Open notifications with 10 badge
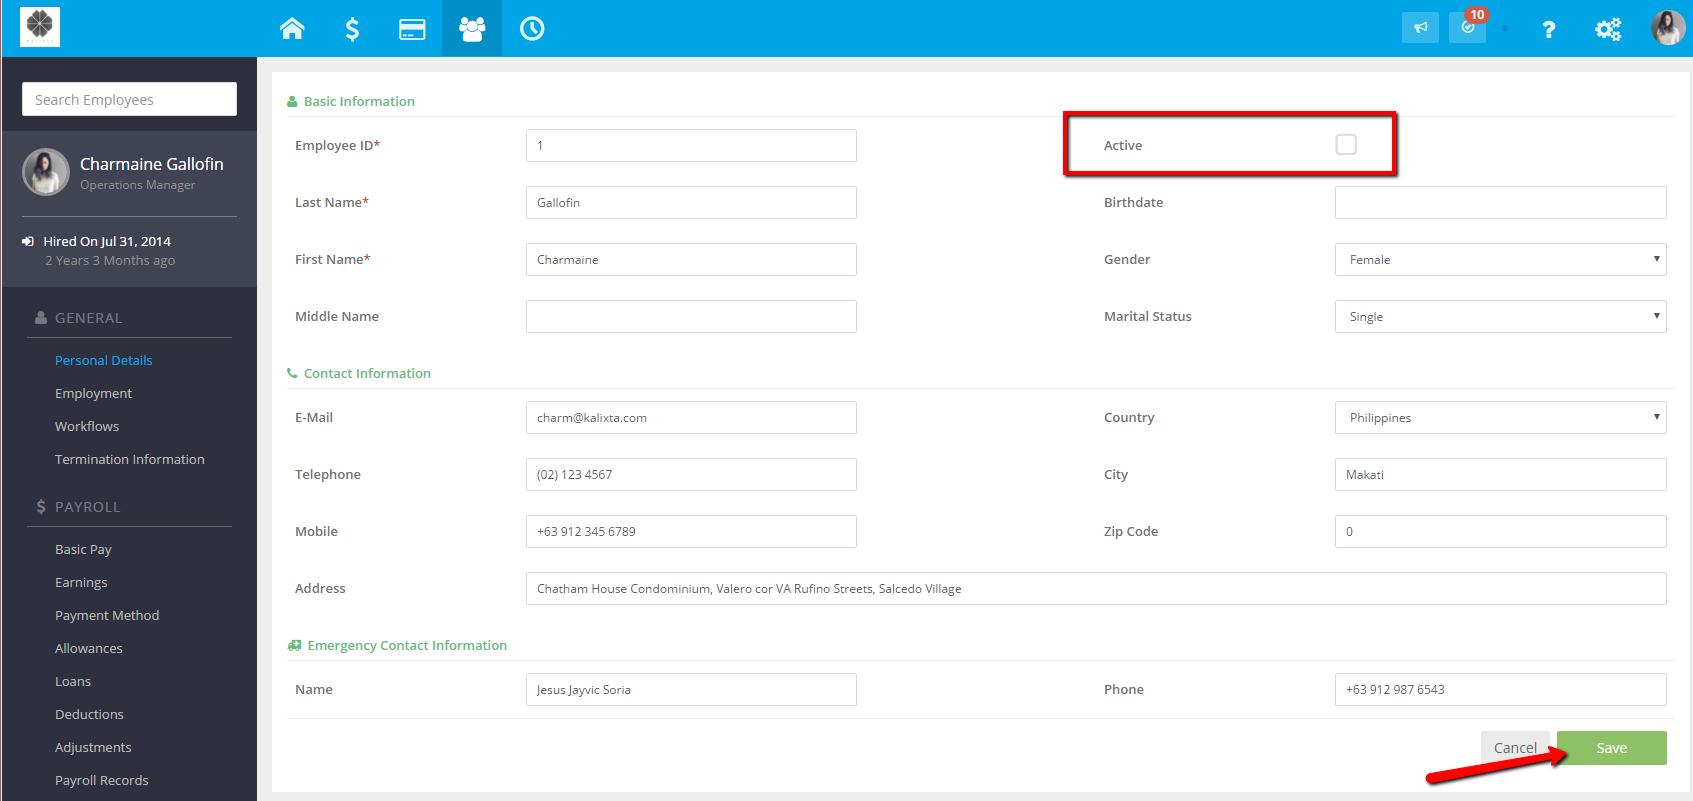 pos(1468,26)
